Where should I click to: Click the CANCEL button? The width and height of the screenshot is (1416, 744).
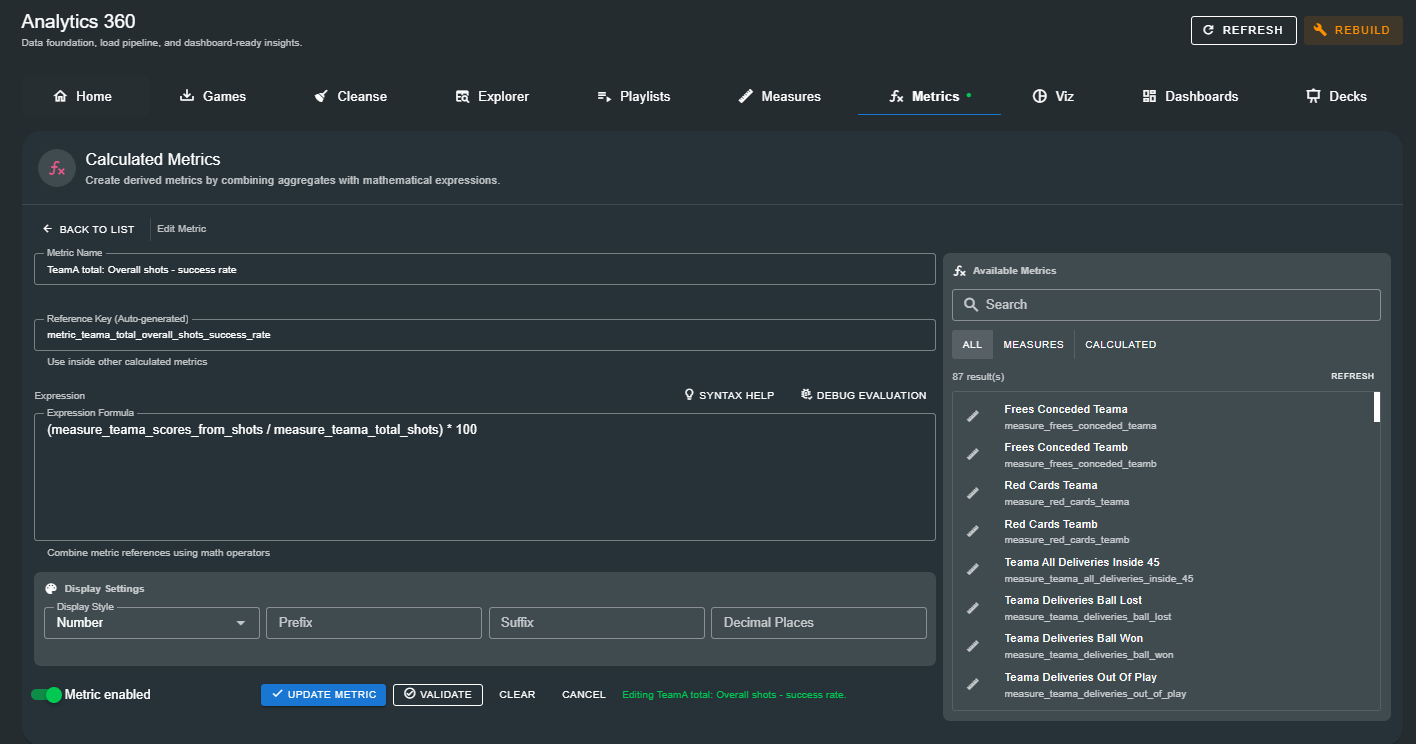(x=584, y=694)
